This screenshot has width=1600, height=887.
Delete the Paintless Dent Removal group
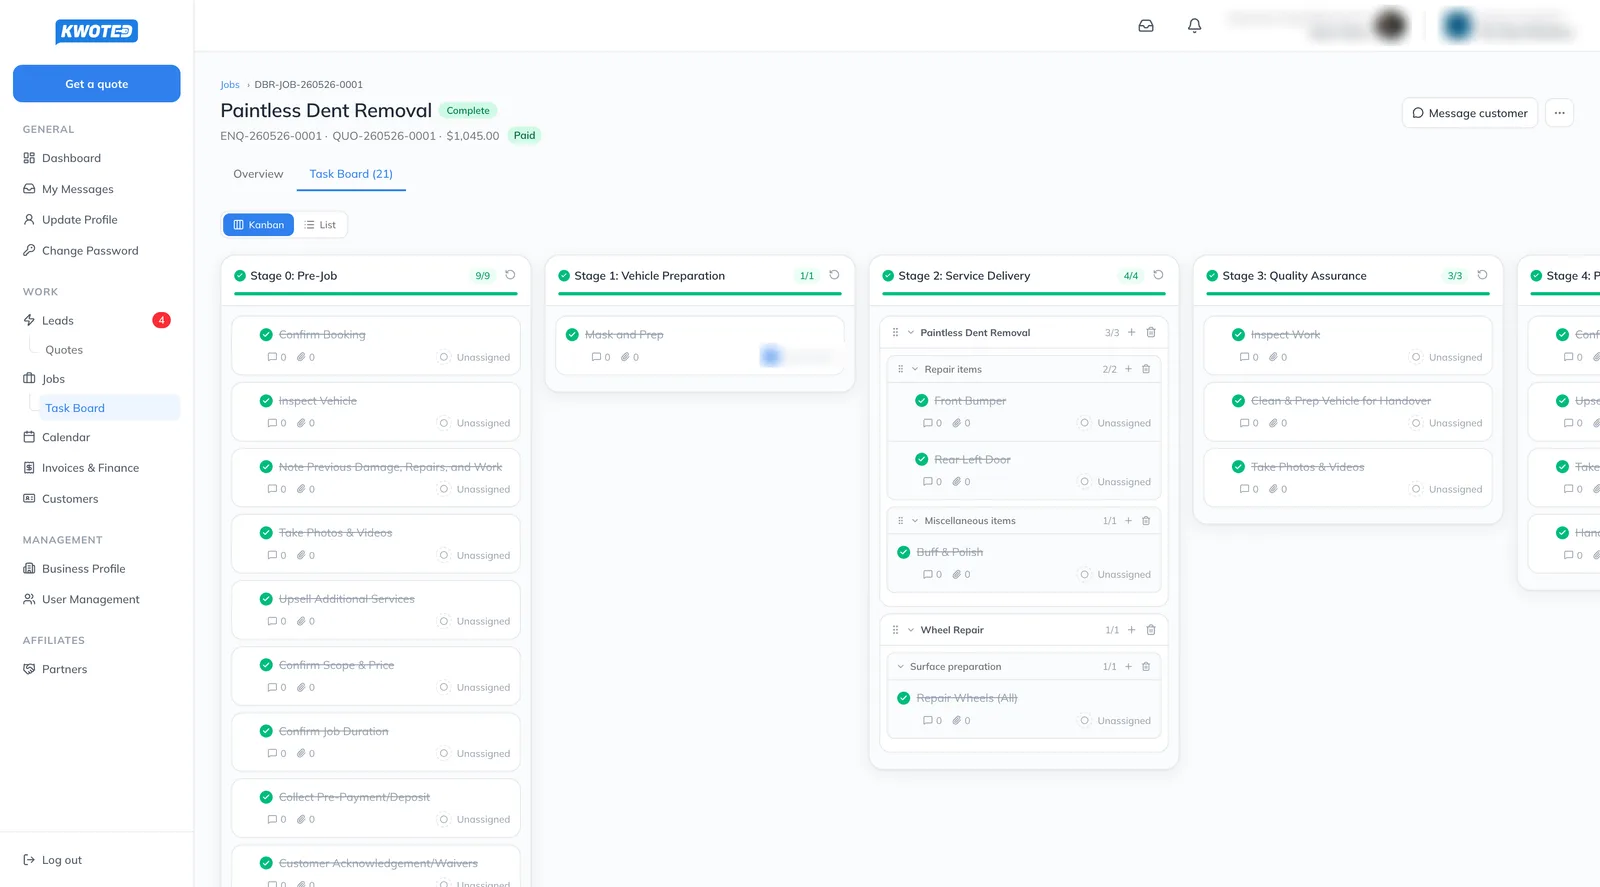[x=1151, y=332]
